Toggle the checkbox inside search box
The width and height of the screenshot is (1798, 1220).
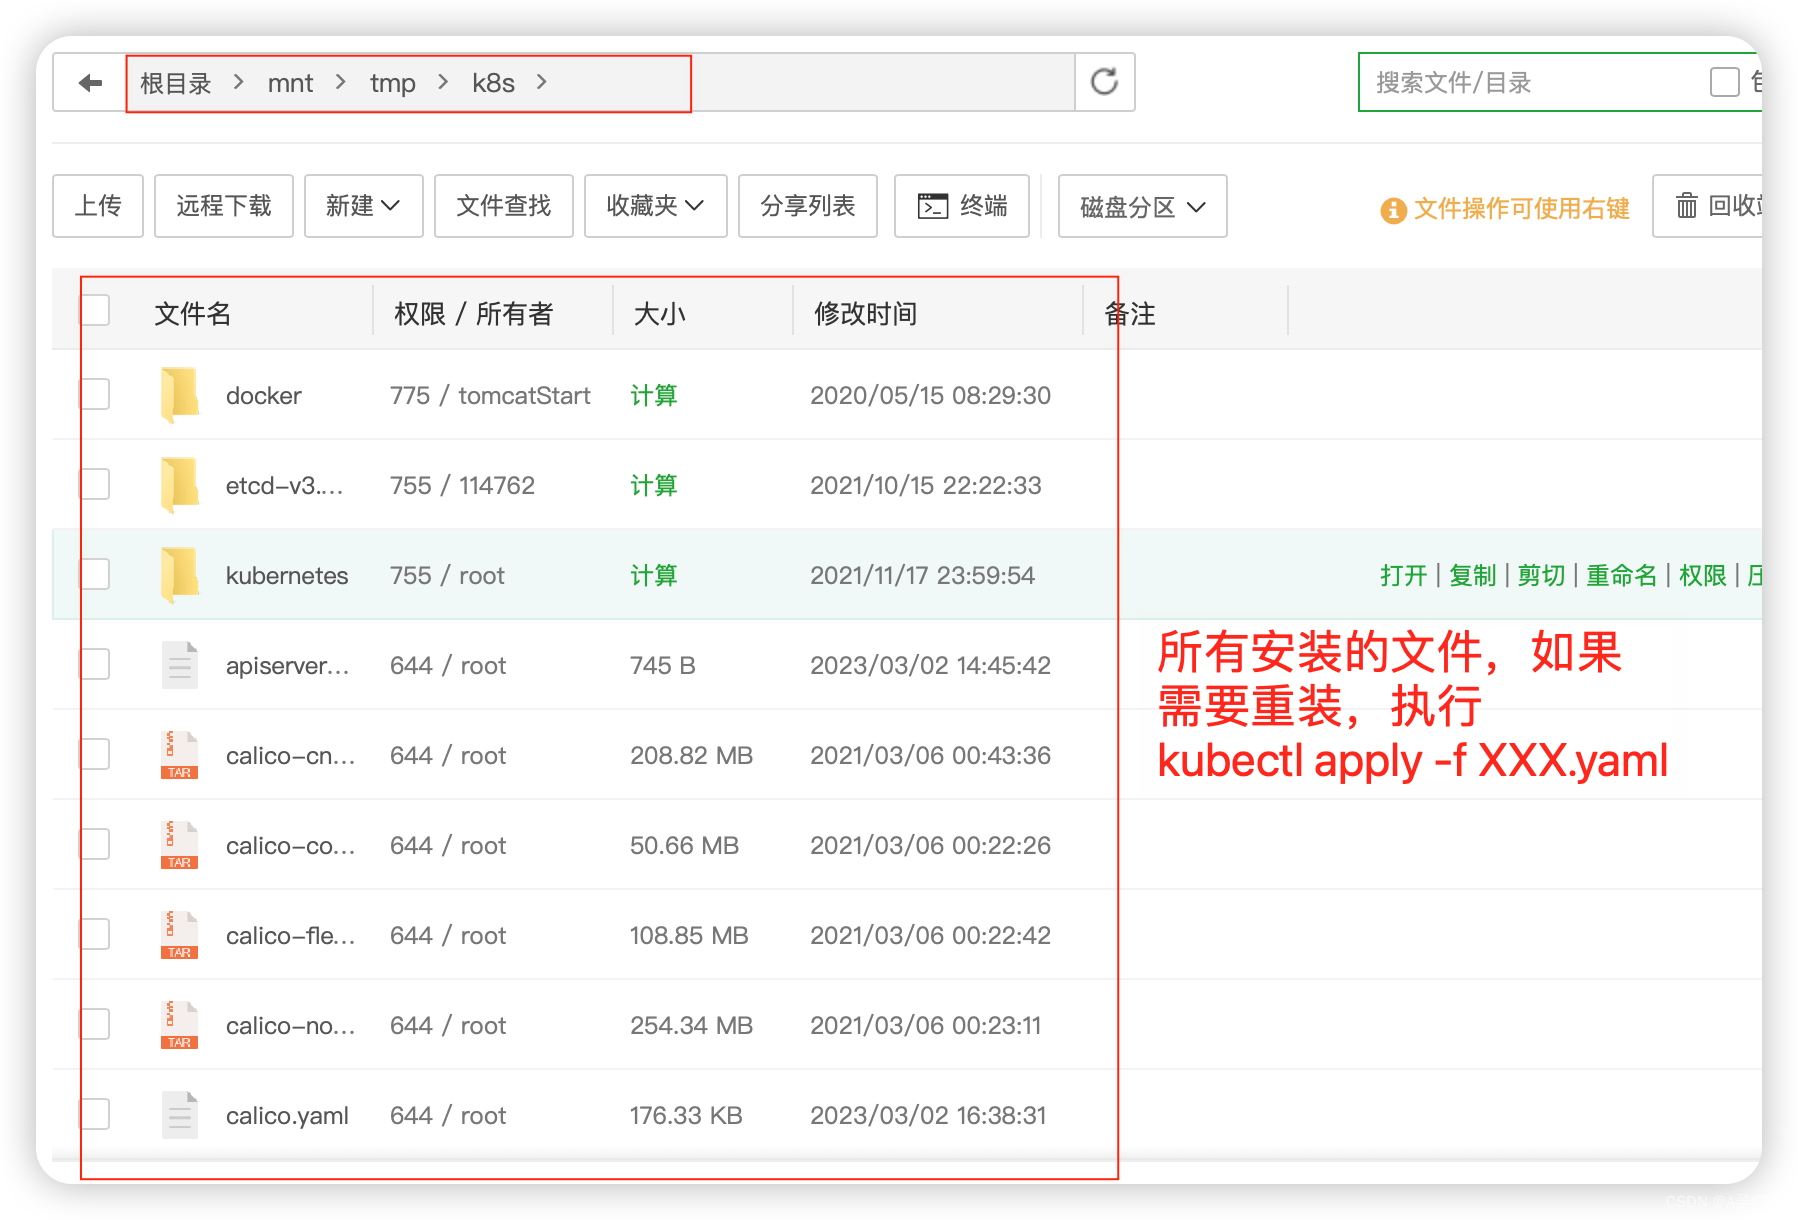[x=1725, y=82]
